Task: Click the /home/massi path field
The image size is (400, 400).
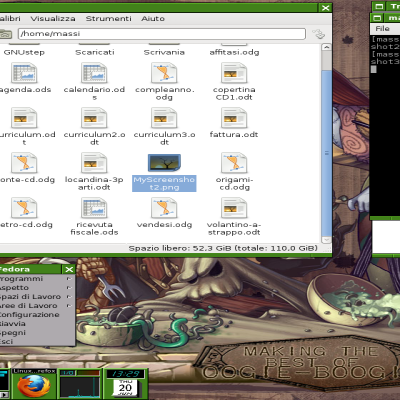Action: click(x=162, y=34)
